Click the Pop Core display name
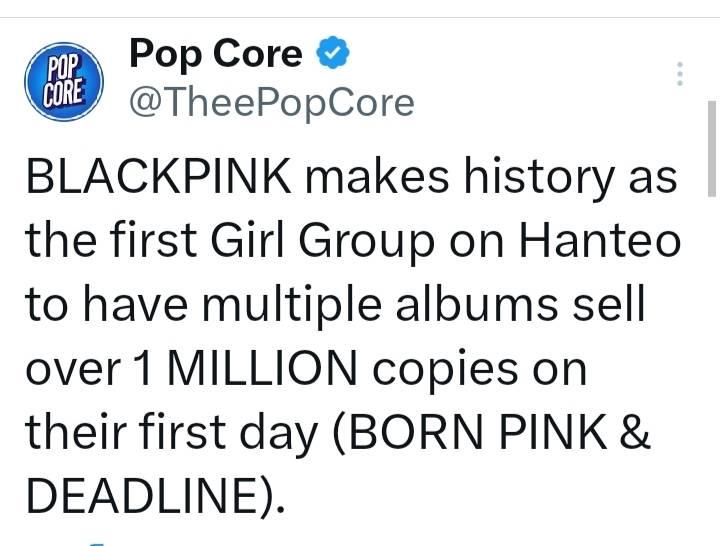 click(x=215, y=55)
